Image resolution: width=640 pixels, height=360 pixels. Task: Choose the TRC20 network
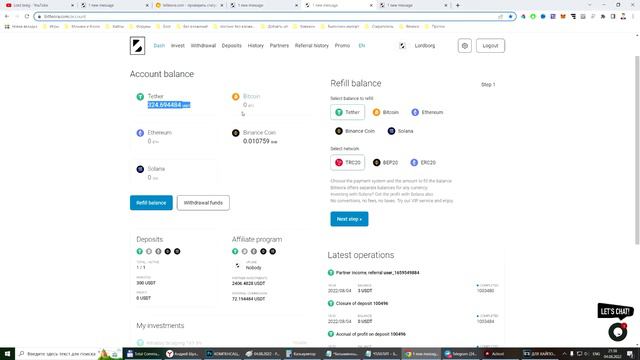(x=347, y=162)
